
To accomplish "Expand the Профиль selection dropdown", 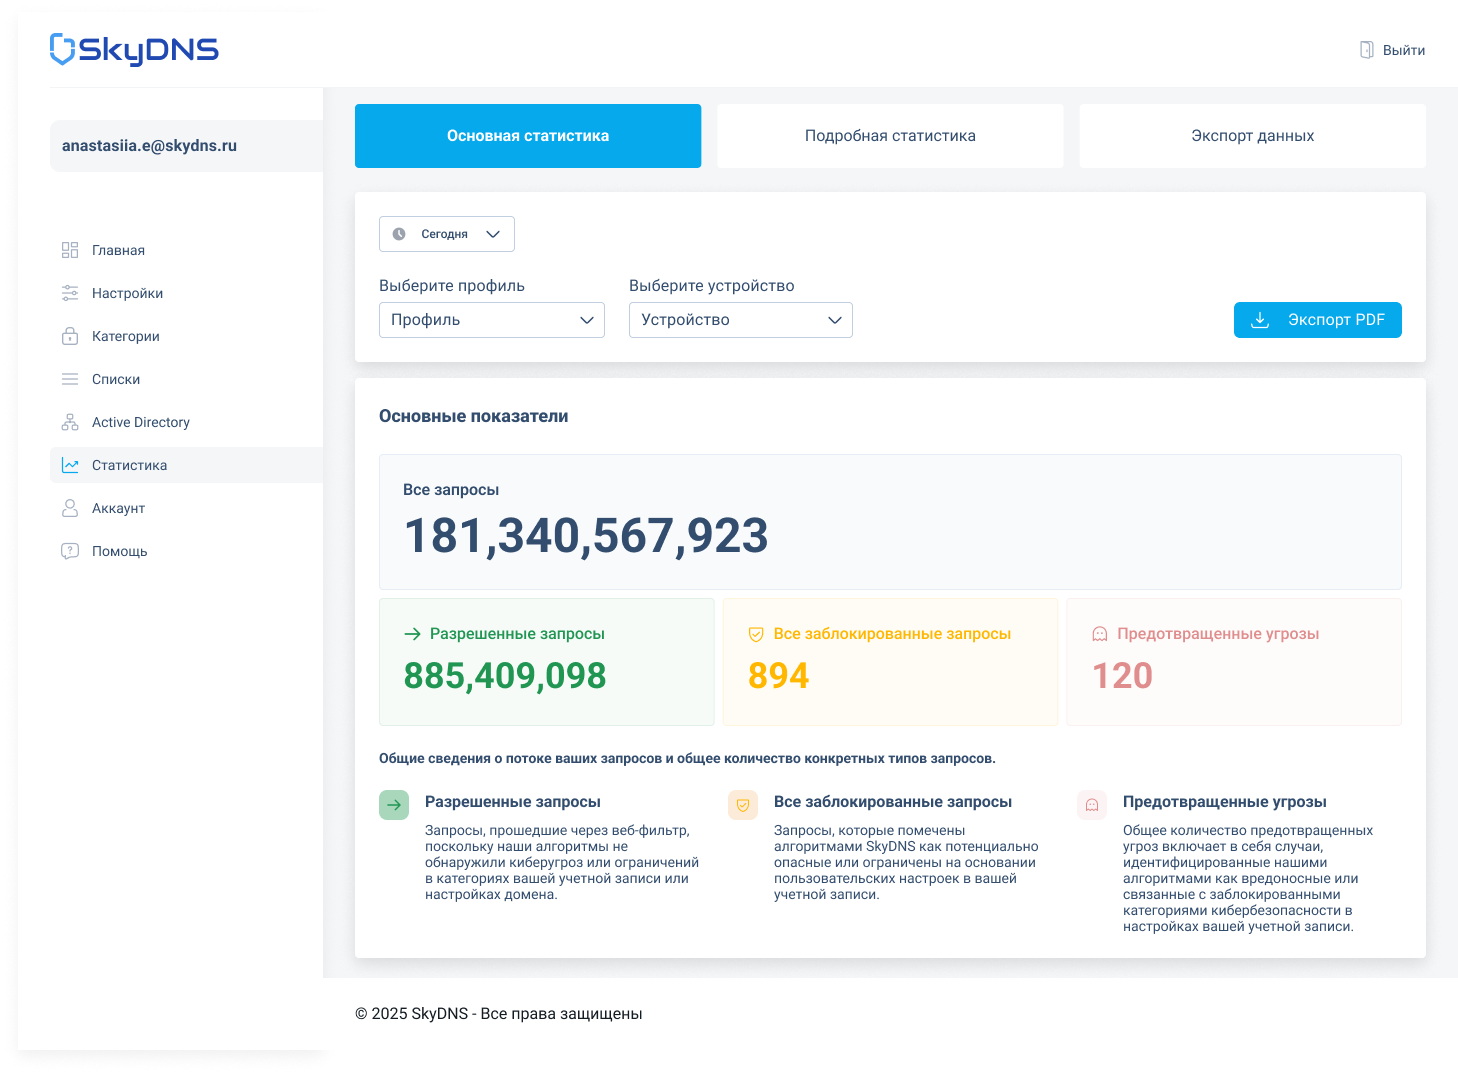I will (492, 320).
